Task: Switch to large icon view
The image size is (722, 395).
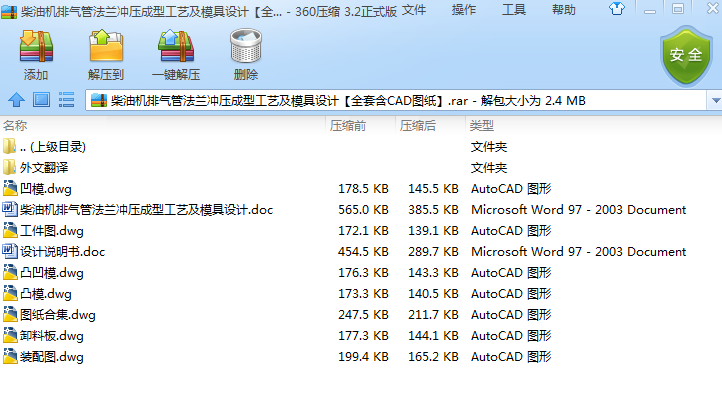Action: click(x=41, y=100)
